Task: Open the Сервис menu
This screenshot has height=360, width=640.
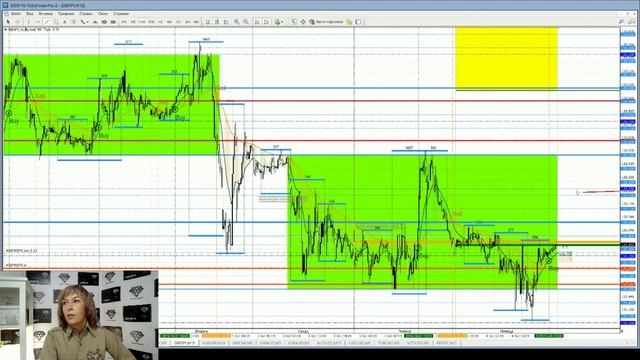Action: [x=86, y=13]
